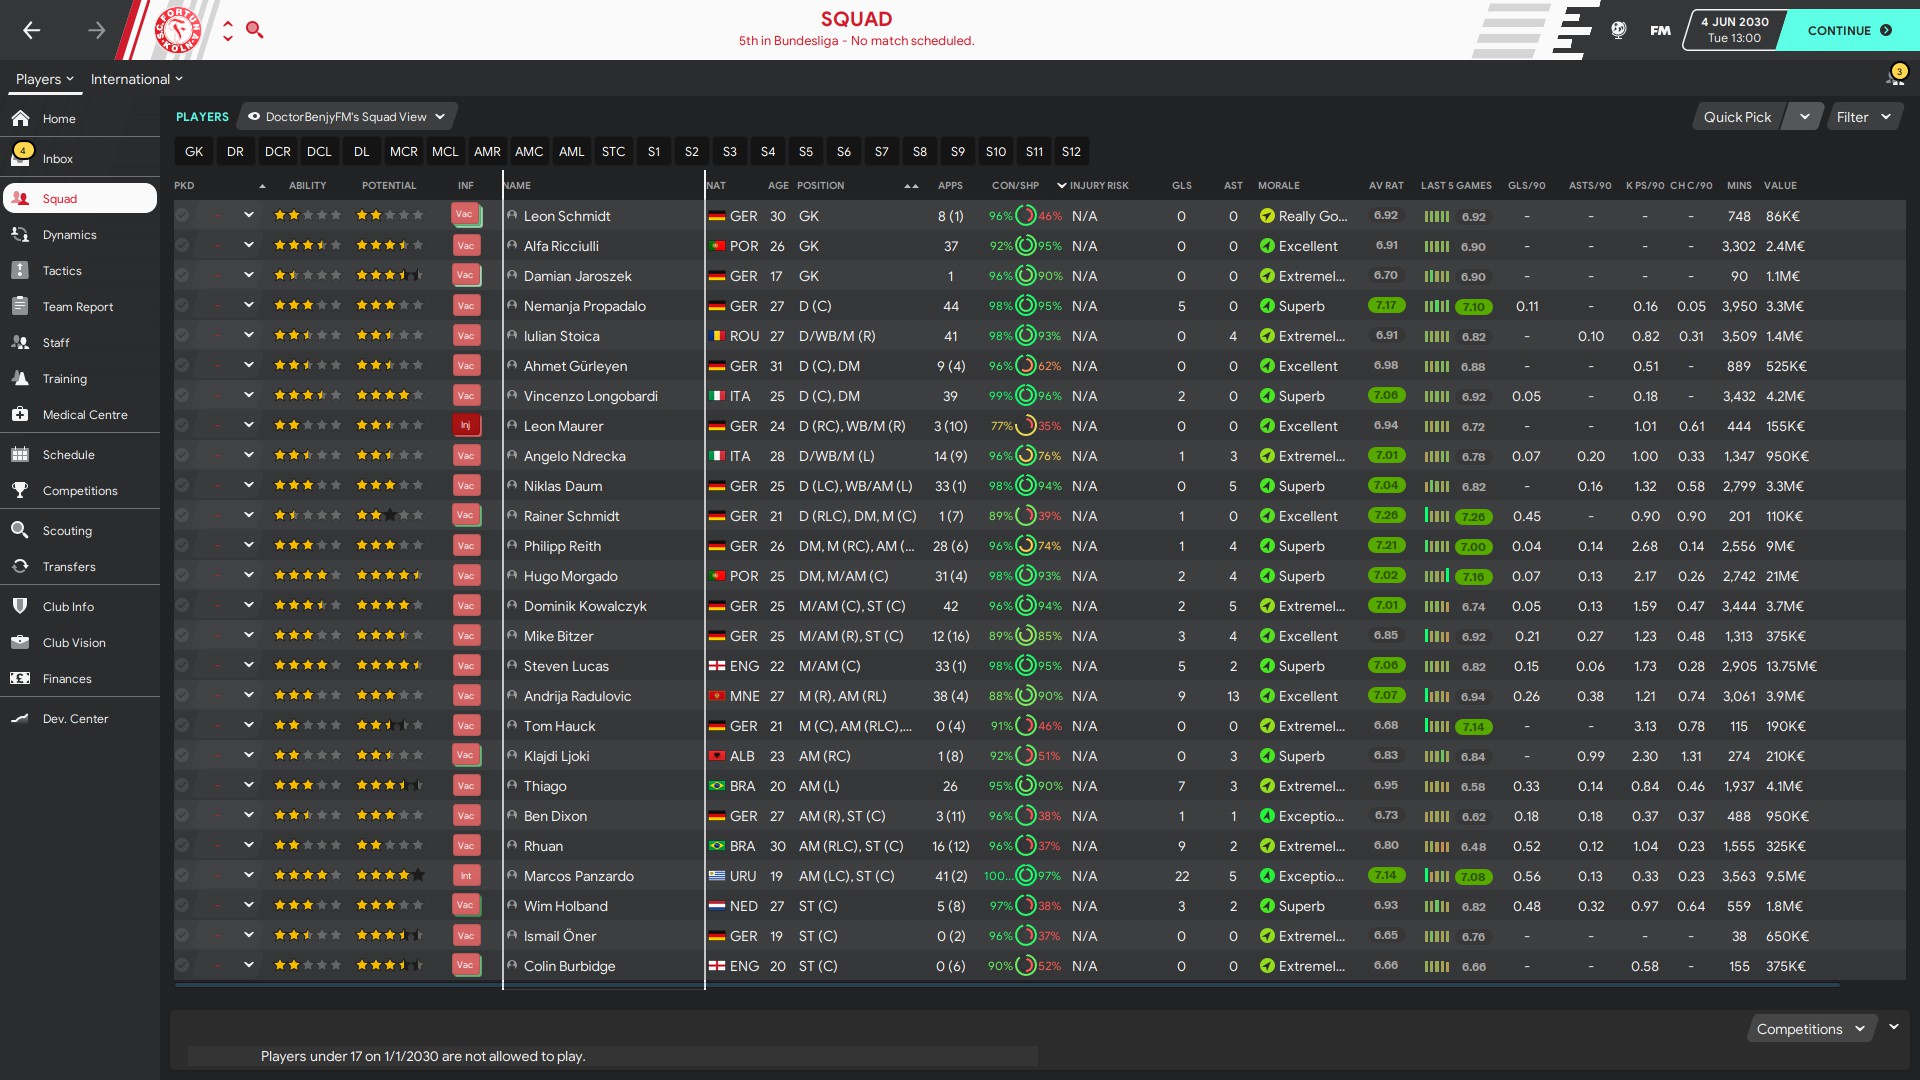Open the Medical Centre sidebar icon
Image resolution: width=1920 pixels, height=1080 pixels.
pos(20,414)
